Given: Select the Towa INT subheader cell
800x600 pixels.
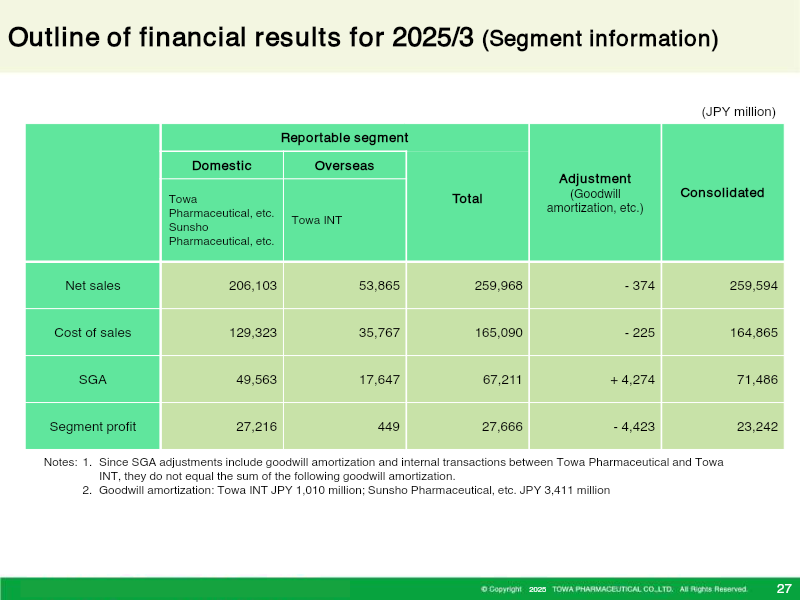Looking at the screenshot, I should coord(344,220).
